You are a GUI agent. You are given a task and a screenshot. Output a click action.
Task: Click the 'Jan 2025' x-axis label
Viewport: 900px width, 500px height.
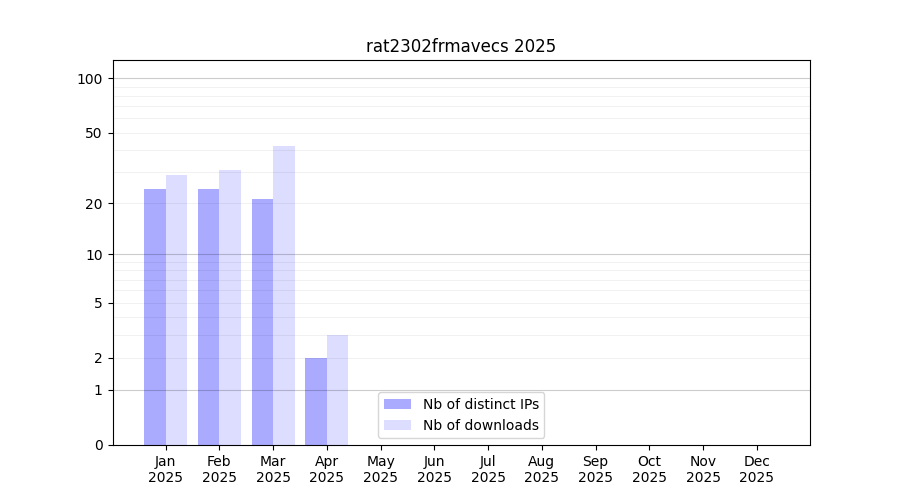pos(166,469)
